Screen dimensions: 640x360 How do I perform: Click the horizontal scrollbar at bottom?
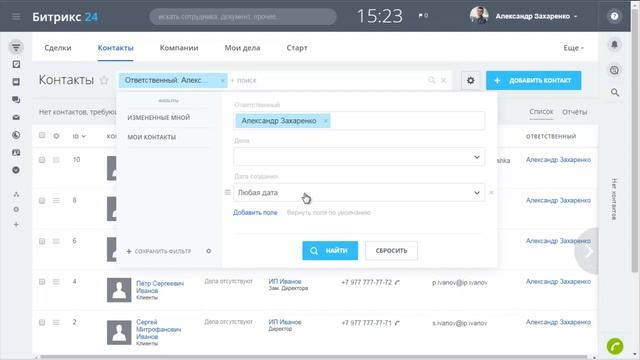[x=313, y=357]
